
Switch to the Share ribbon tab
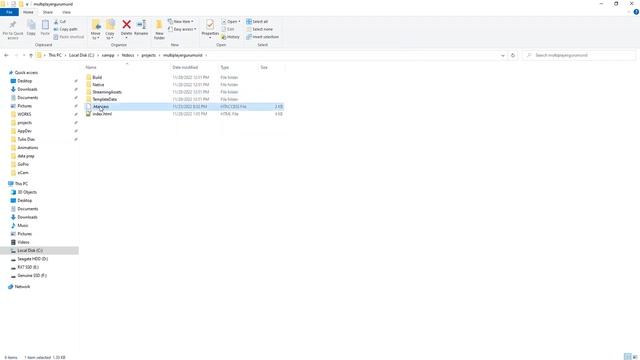tap(48, 12)
